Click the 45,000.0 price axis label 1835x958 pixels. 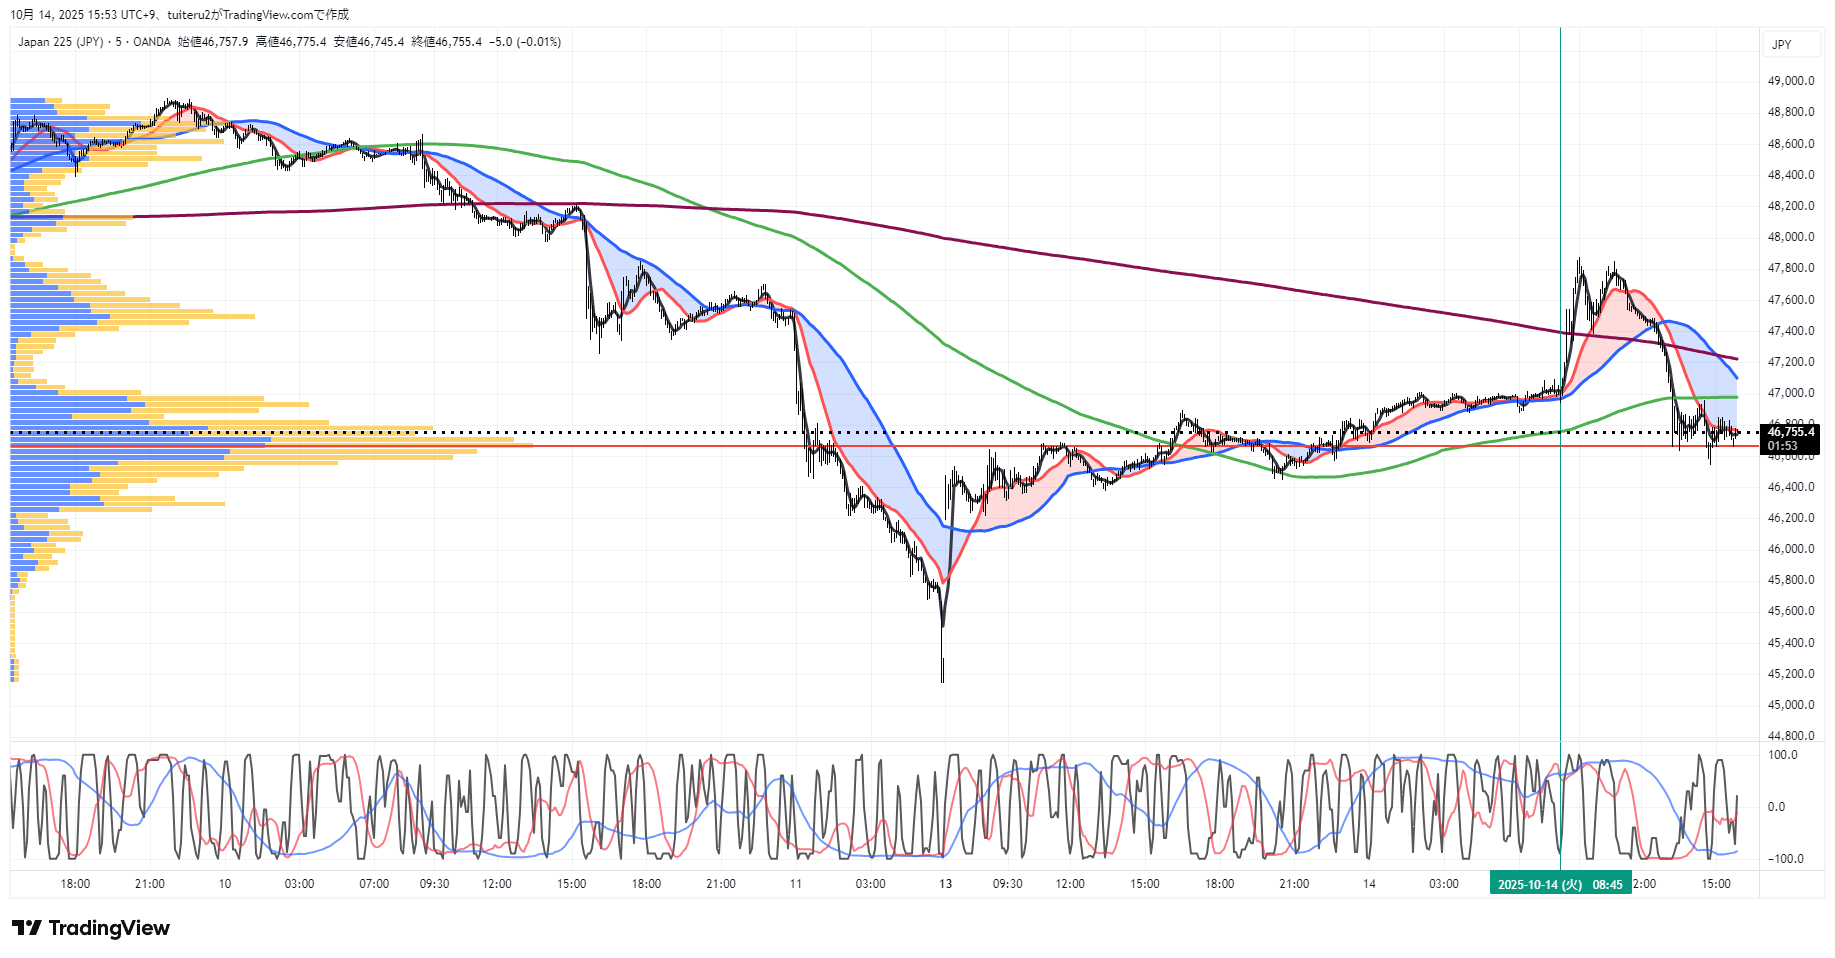pyautogui.click(x=1791, y=705)
